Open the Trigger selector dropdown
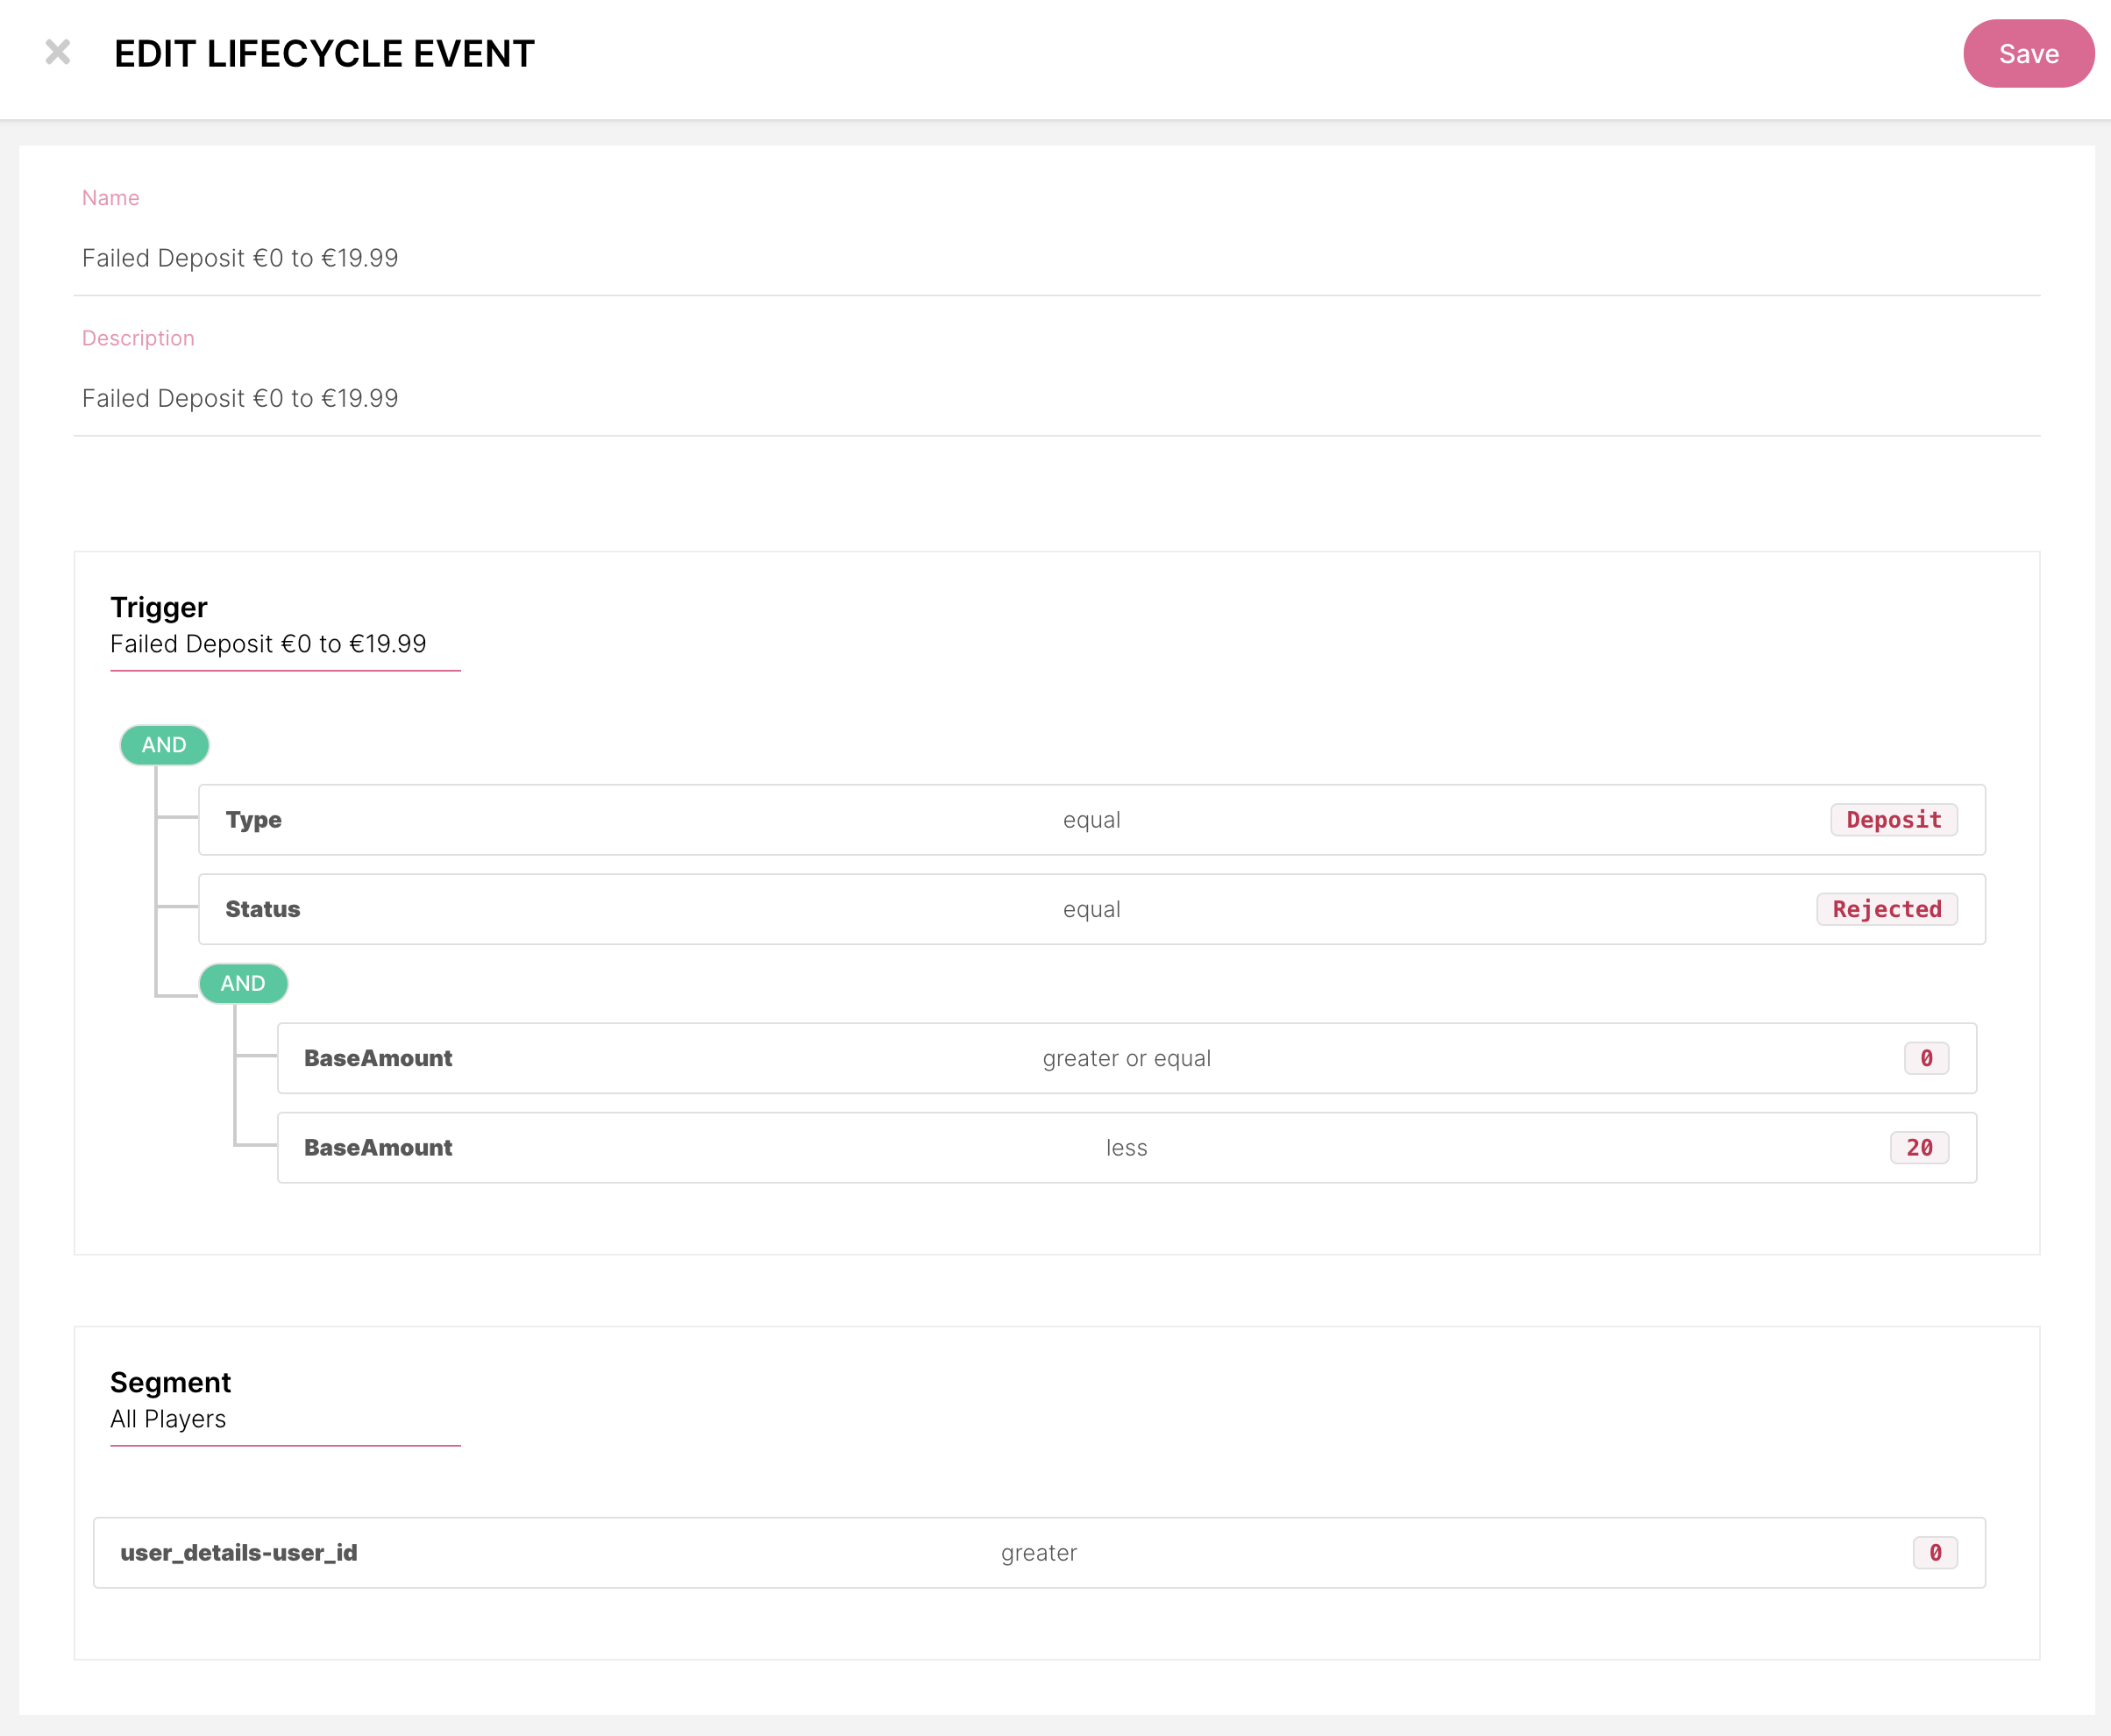 284,644
